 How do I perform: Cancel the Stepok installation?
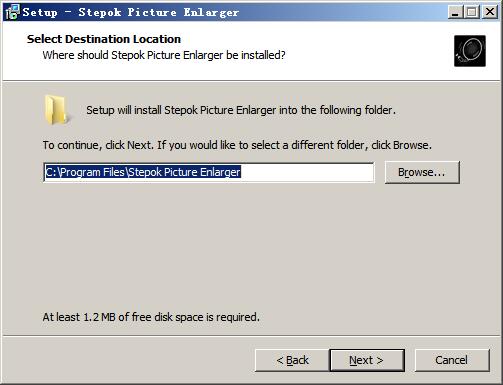(452, 360)
